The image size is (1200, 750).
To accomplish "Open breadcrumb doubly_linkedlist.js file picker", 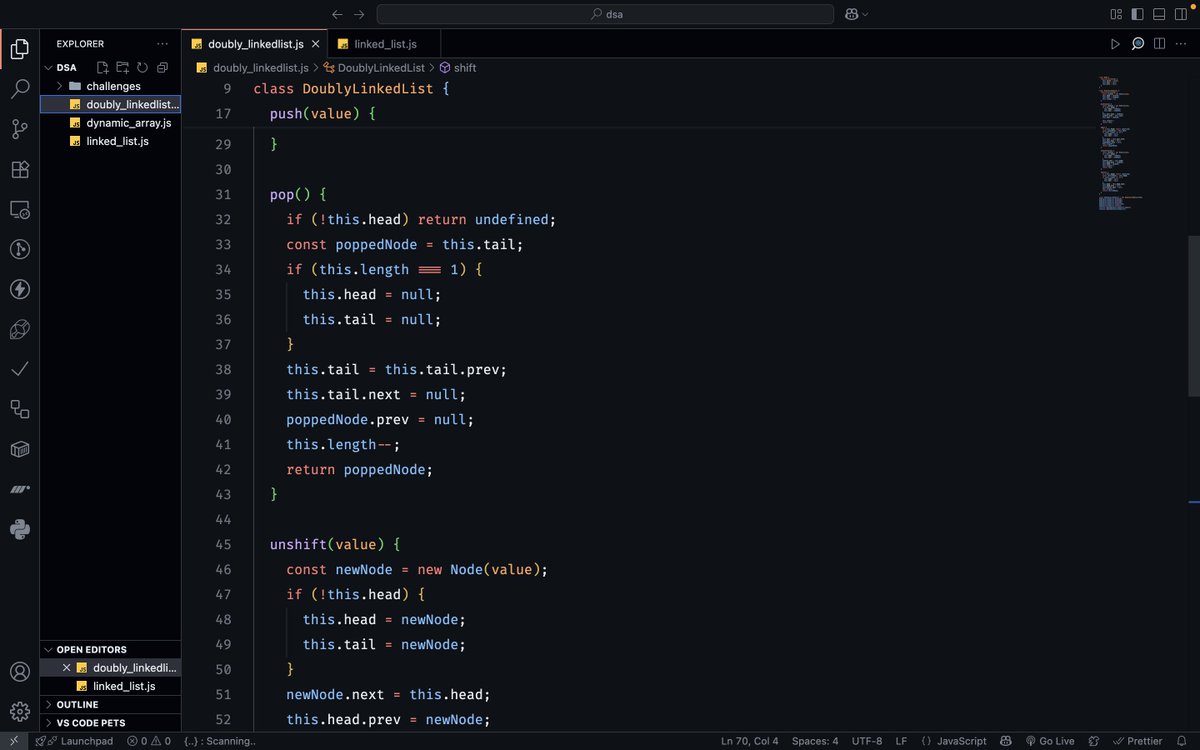I will 253,68.
